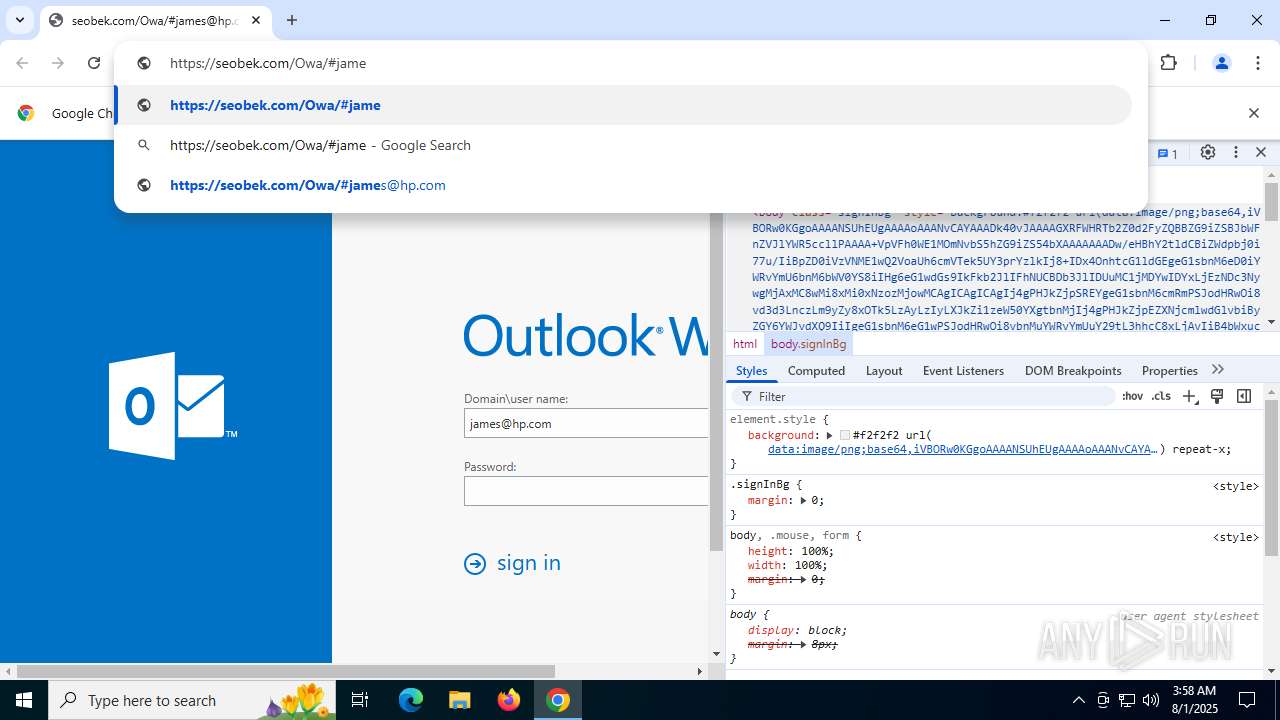Reload the page with the refresh icon
Image resolution: width=1280 pixels, height=720 pixels.
point(94,63)
